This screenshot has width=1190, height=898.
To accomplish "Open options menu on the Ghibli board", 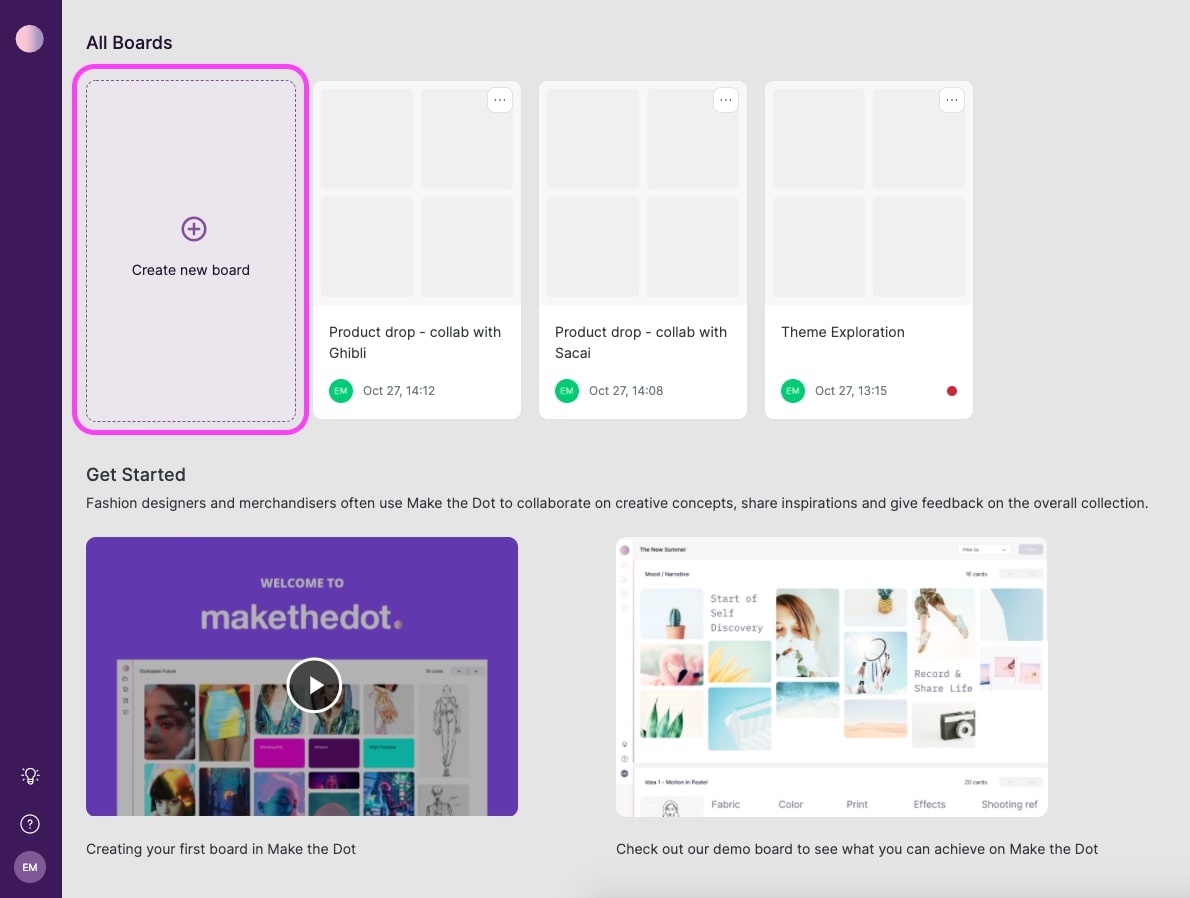I will (500, 99).
